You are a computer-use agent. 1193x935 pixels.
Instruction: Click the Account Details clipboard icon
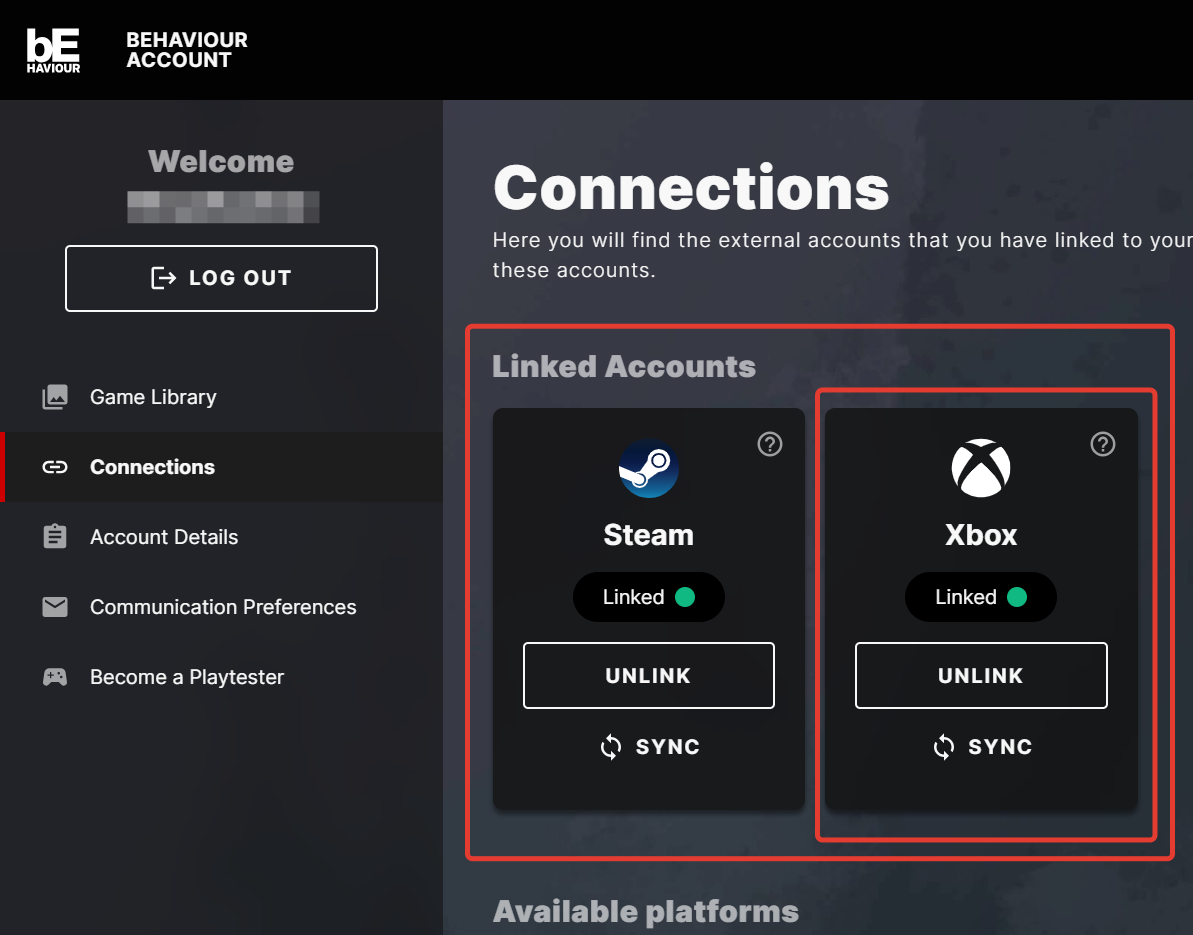click(x=55, y=536)
